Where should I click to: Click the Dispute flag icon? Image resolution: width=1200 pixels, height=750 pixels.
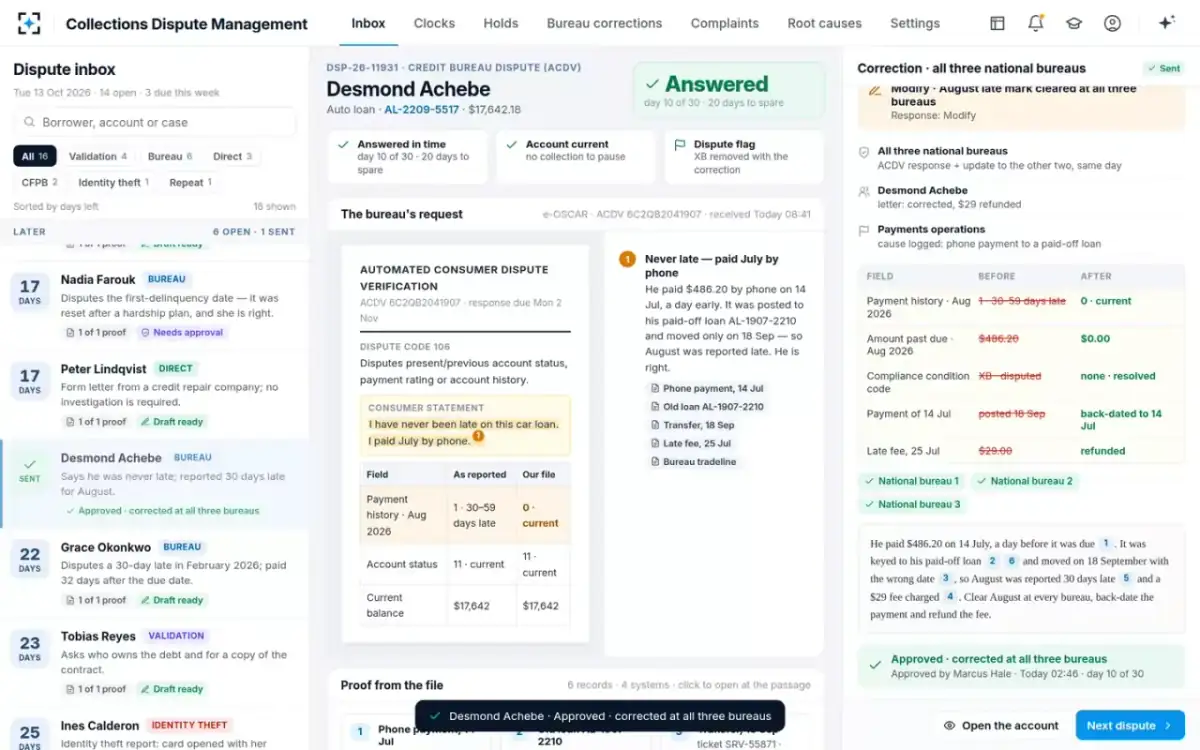(x=680, y=145)
